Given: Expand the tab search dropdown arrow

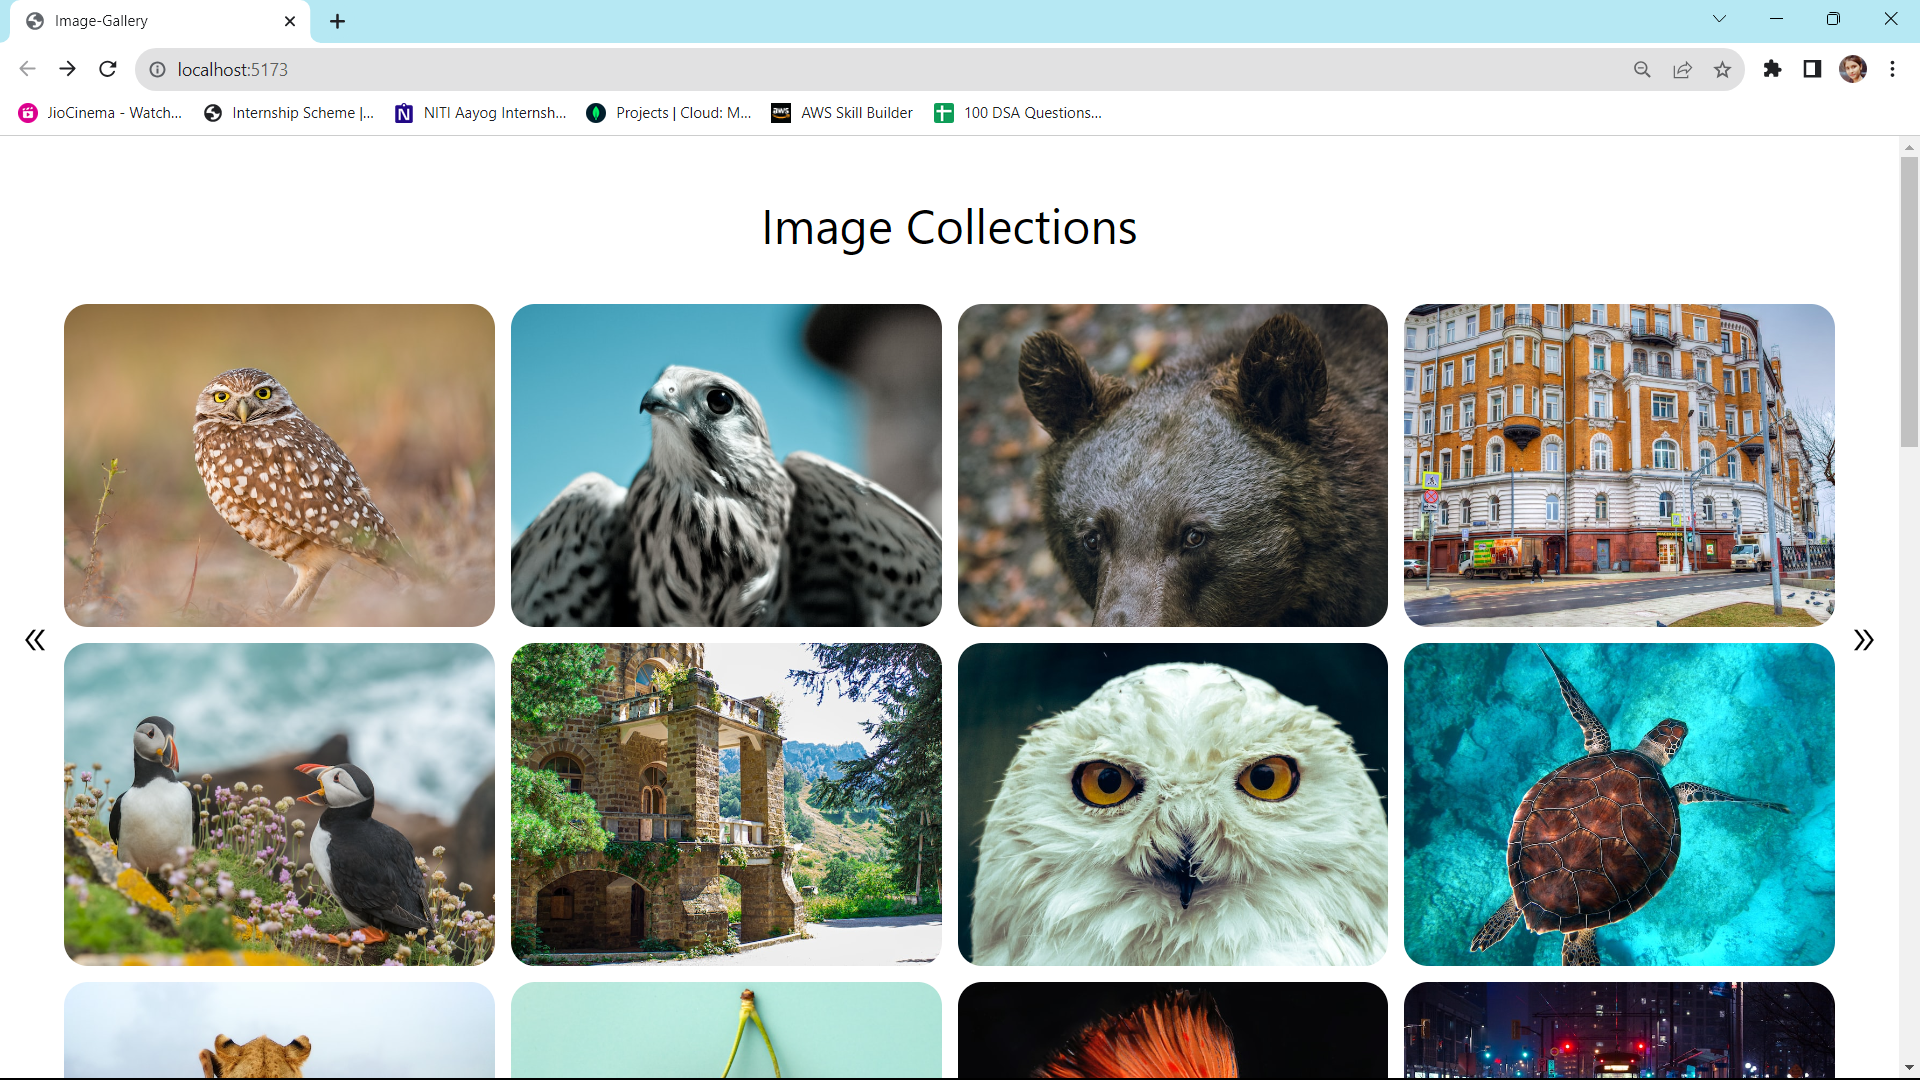Looking at the screenshot, I should (1719, 19).
